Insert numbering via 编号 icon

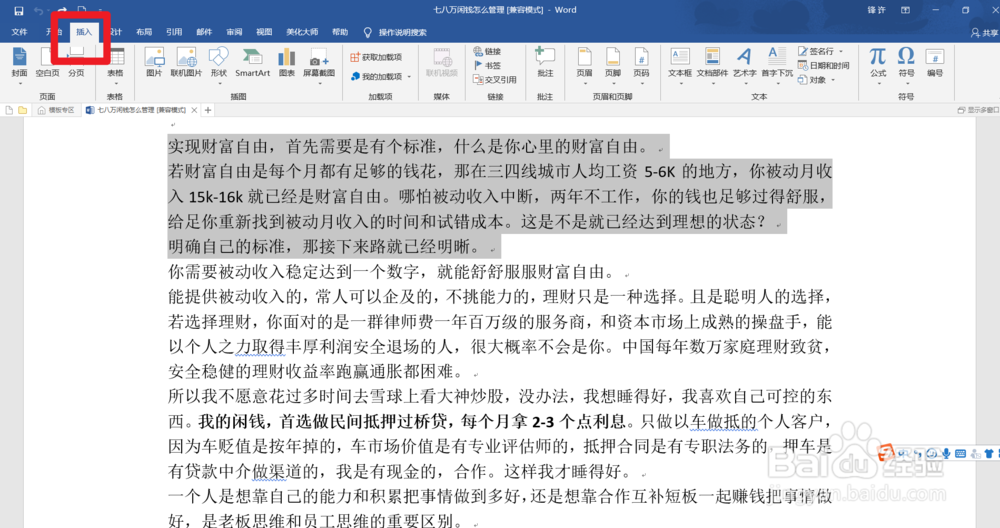pos(935,62)
